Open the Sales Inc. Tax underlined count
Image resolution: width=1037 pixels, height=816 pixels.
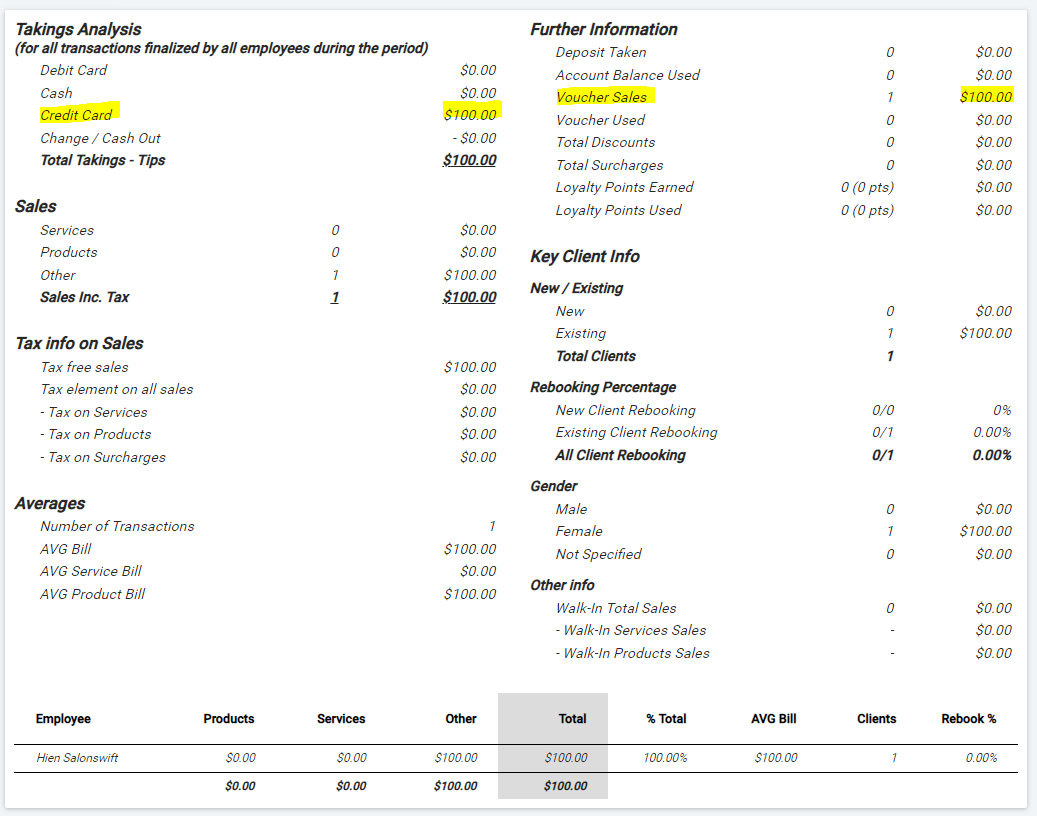pyautogui.click(x=335, y=297)
